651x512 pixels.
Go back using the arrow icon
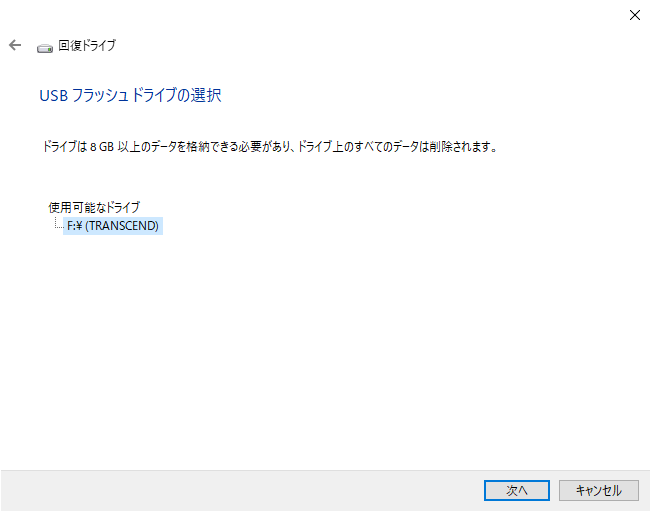tap(15, 45)
